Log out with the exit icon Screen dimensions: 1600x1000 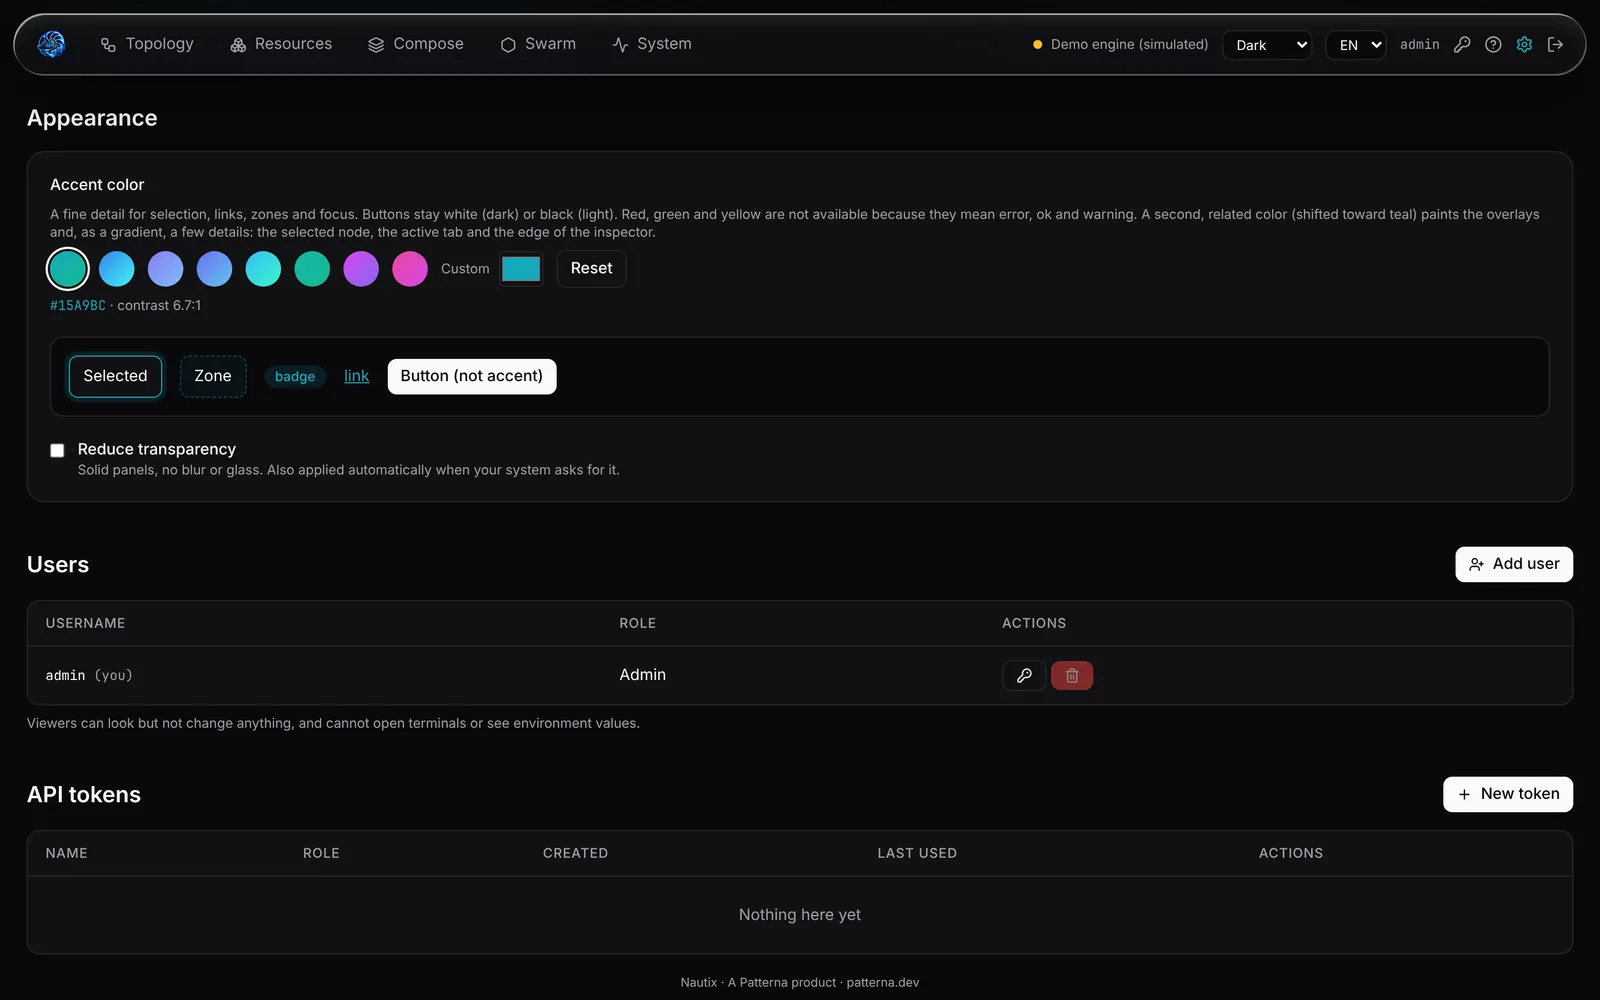pyautogui.click(x=1555, y=44)
